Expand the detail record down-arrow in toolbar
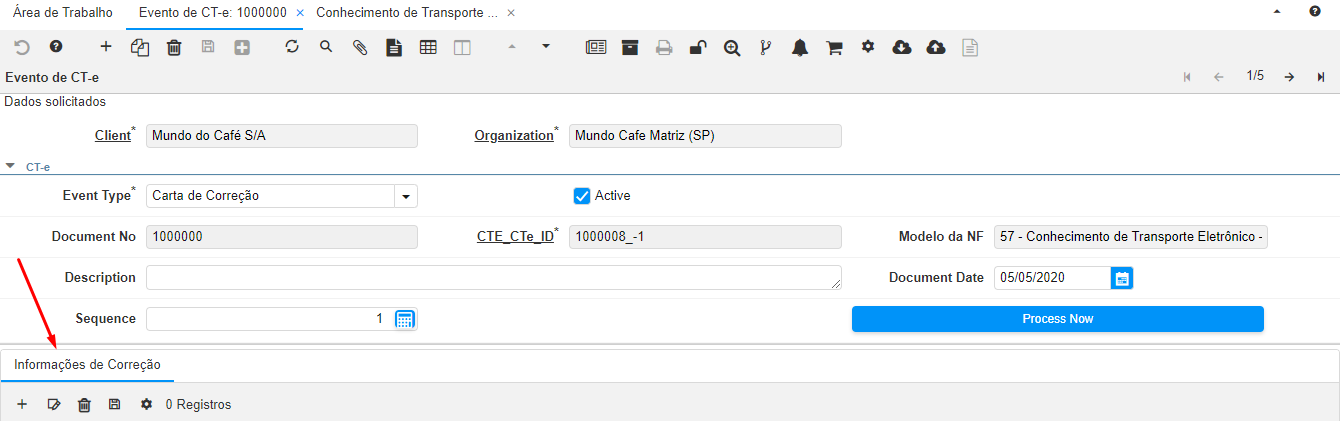Image resolution: width=1340 pixels, height=421 pixels. point(545,46)
